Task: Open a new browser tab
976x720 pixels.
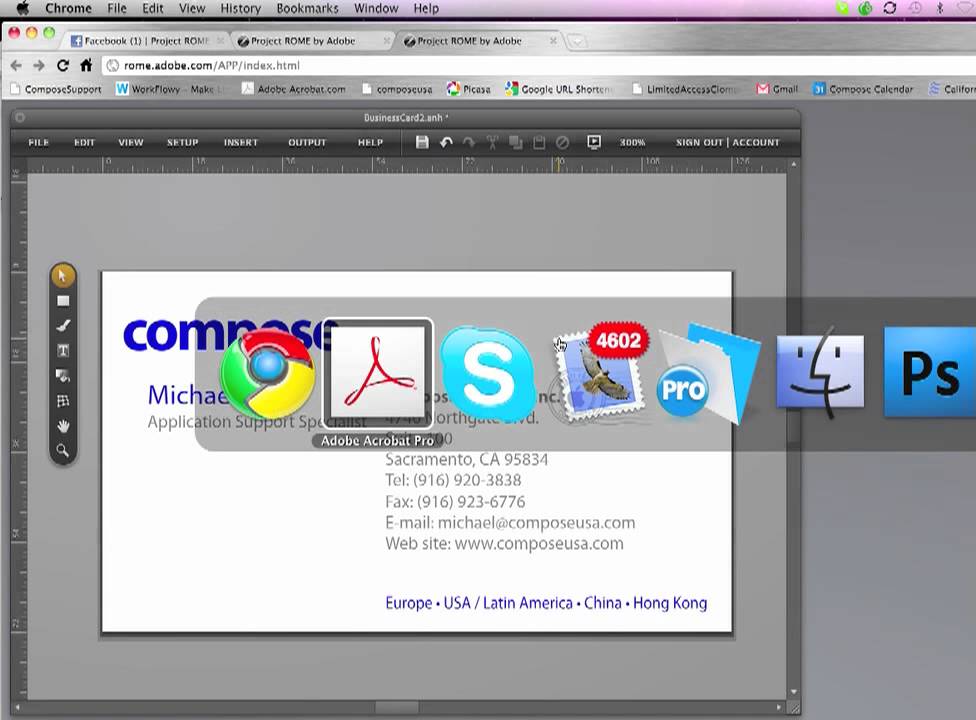Action: coord(578,42)
